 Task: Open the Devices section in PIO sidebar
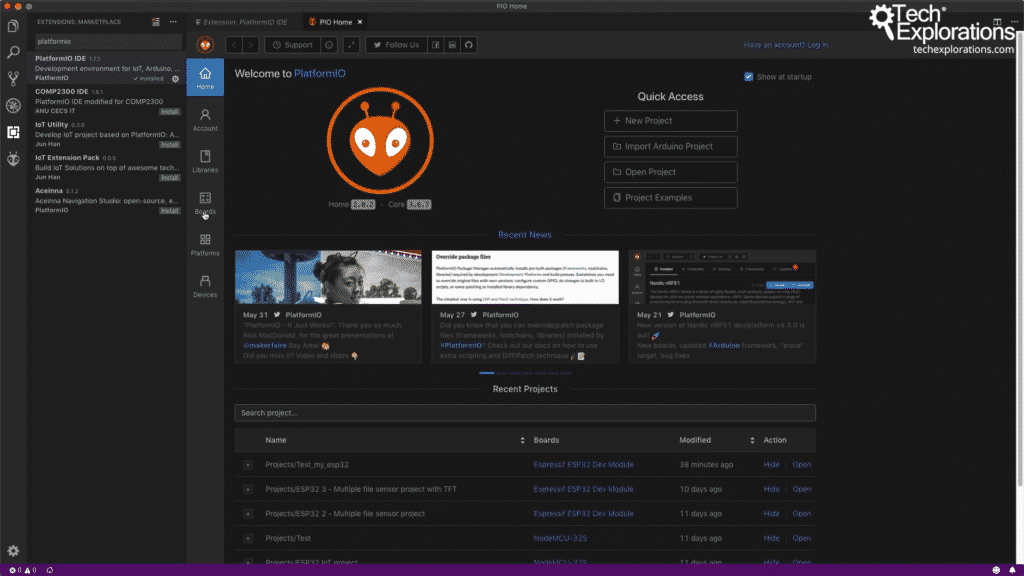pos(205,287)
